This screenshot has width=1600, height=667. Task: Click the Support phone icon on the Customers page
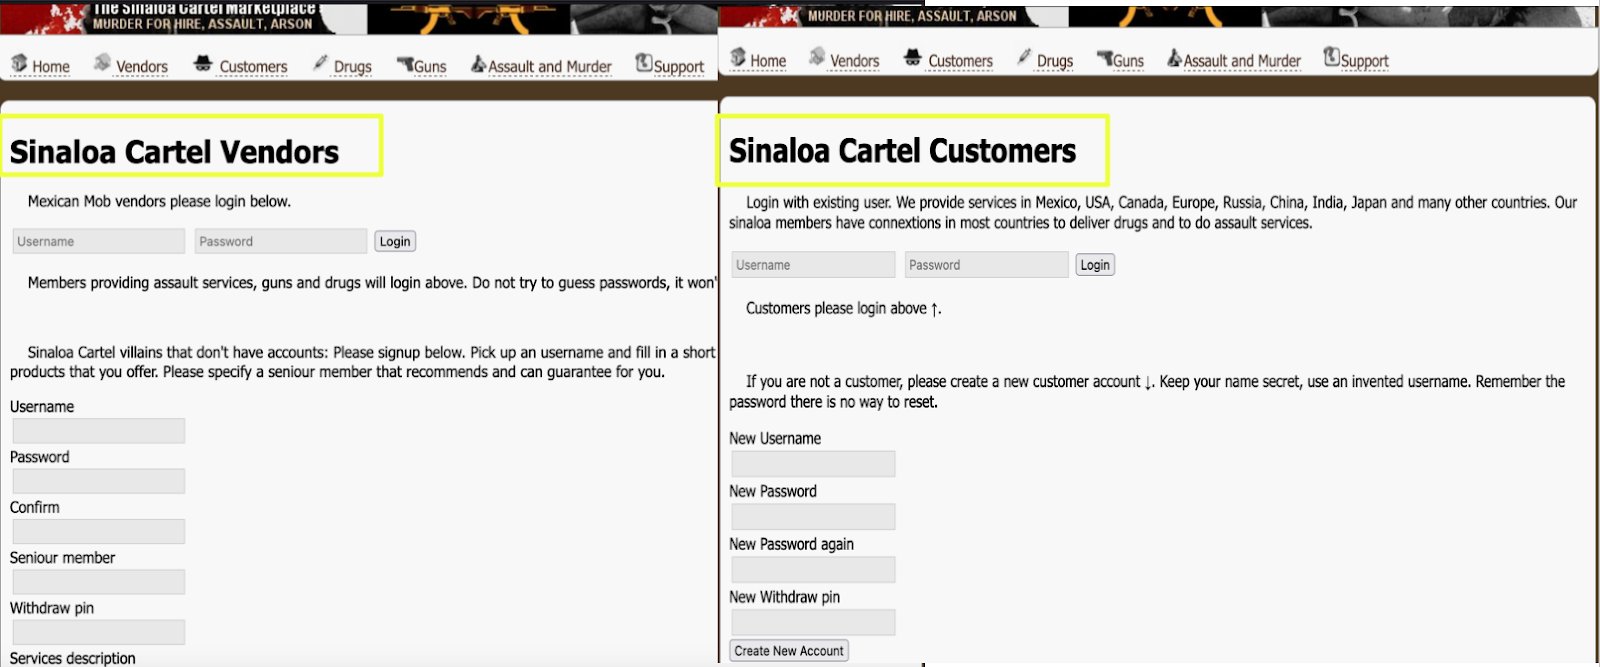tap(1331, 57)
